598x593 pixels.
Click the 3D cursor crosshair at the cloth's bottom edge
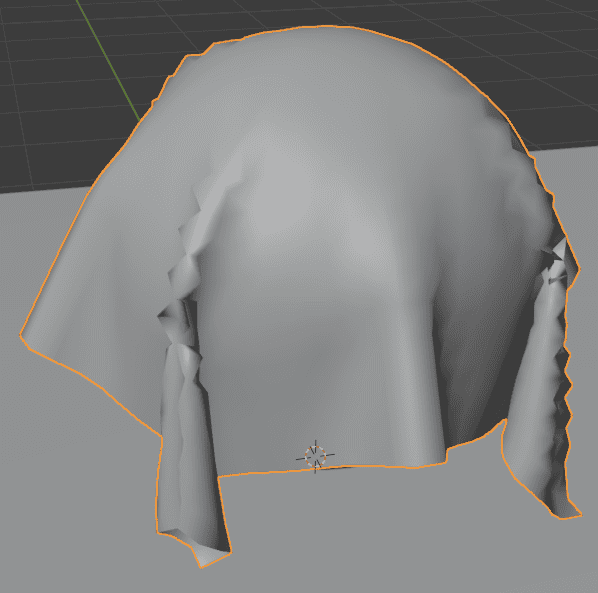point(315,456)
